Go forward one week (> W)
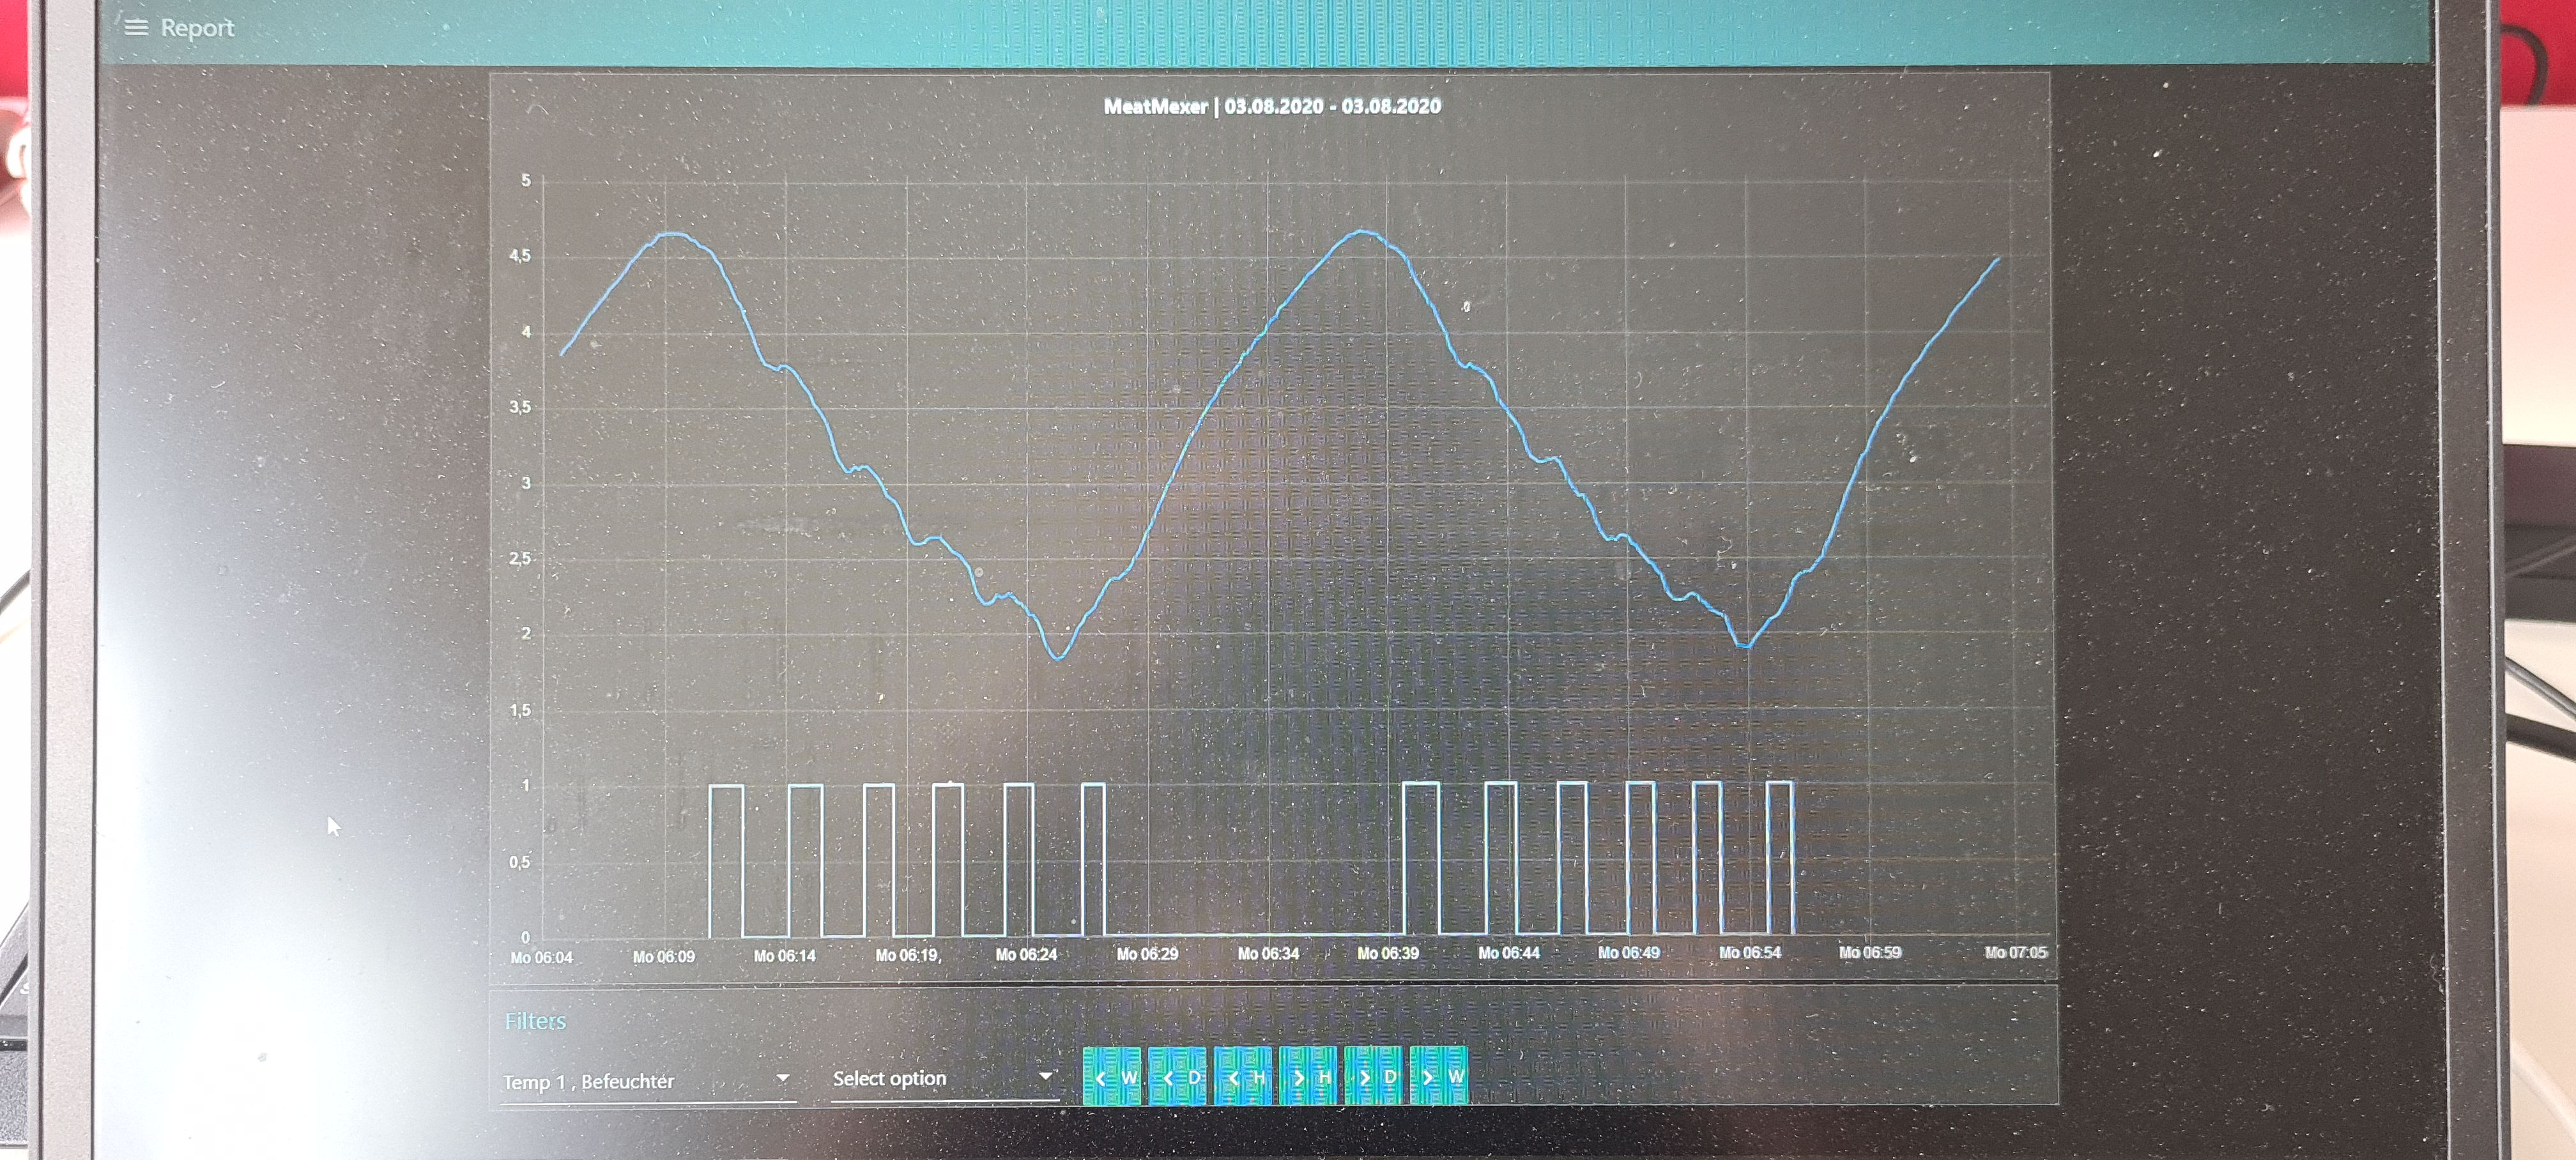2576x1160 pixels. tap(1439, 1077)
